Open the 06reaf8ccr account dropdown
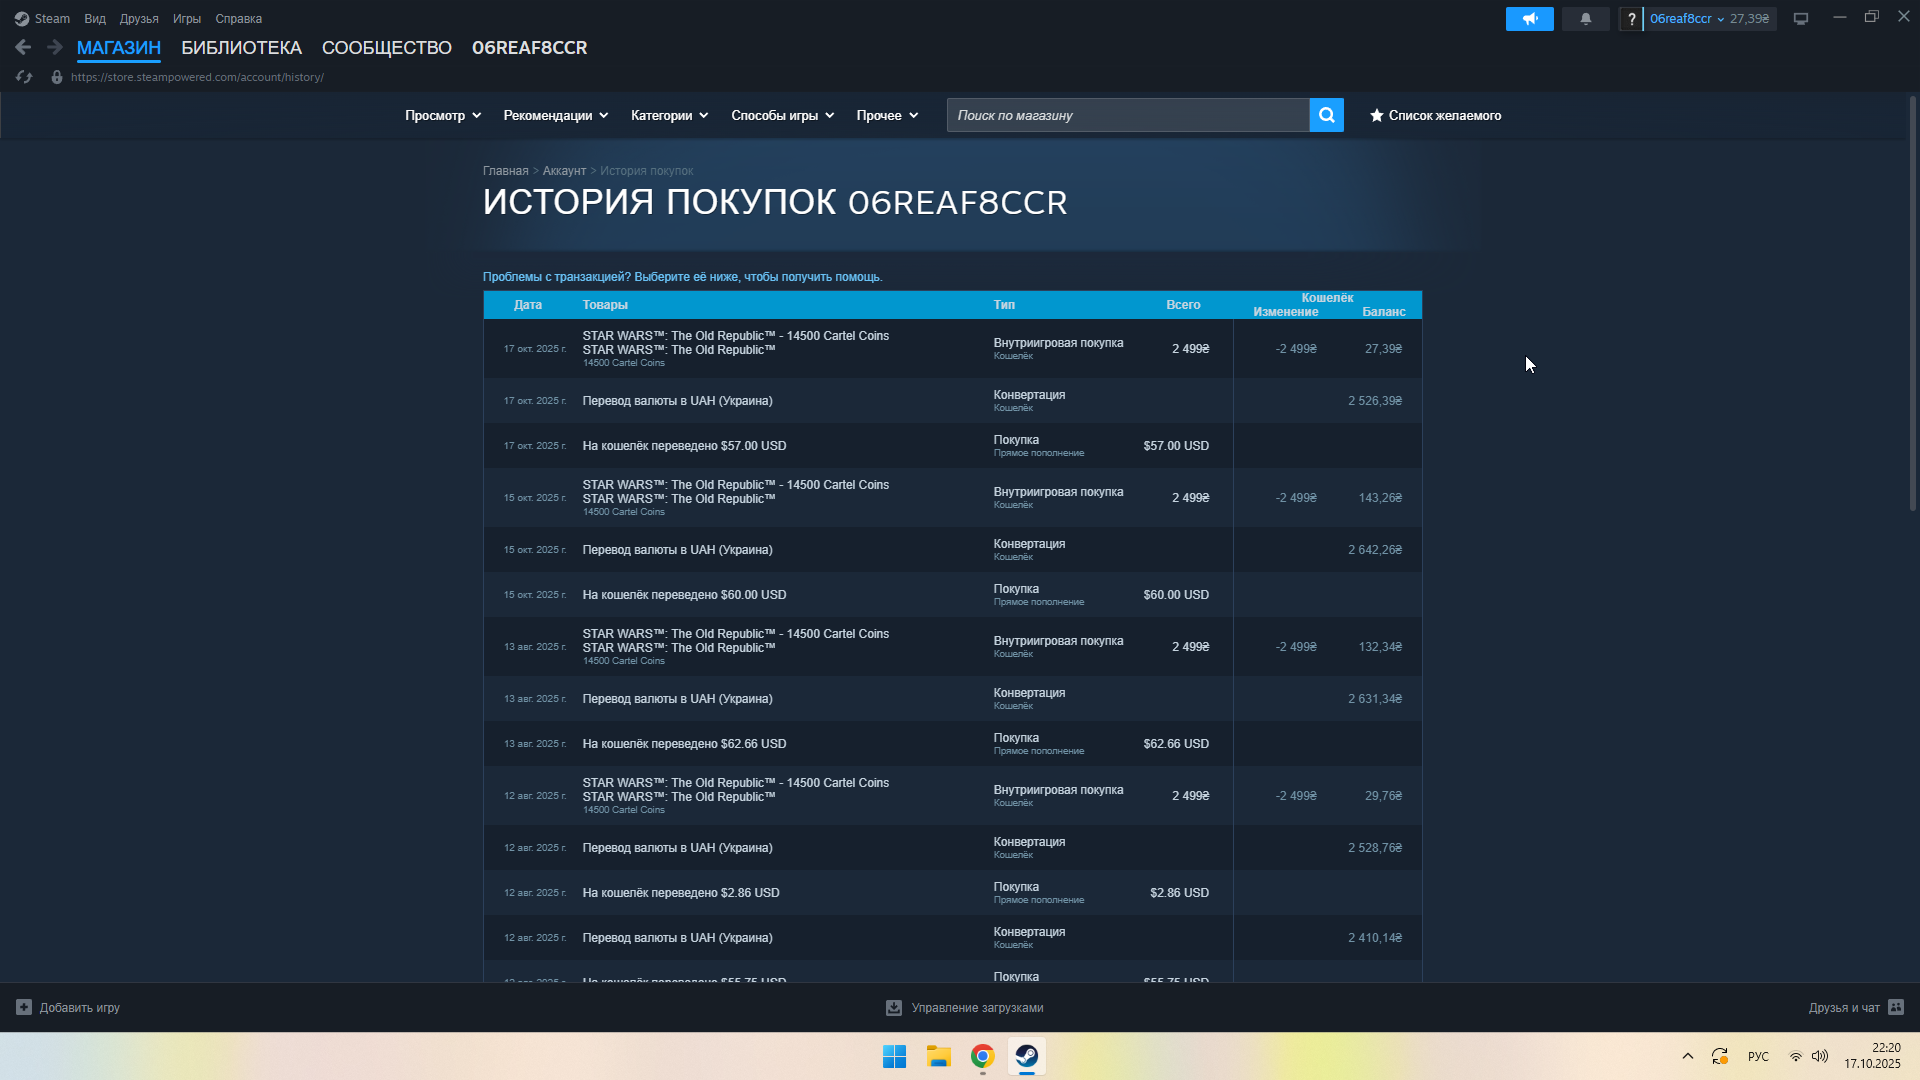This screenshot has width=1920, height=1080. tap(1686, 19)
